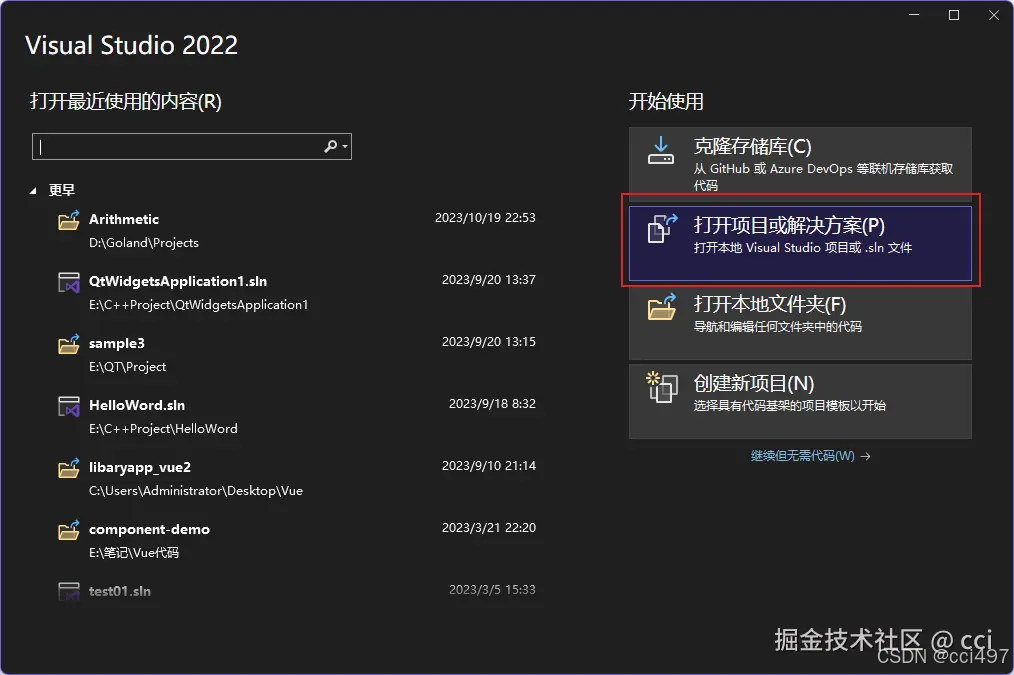Click the date 2023/3/21 22:20
Screen dimensions: 1014x675
[489, 528]
